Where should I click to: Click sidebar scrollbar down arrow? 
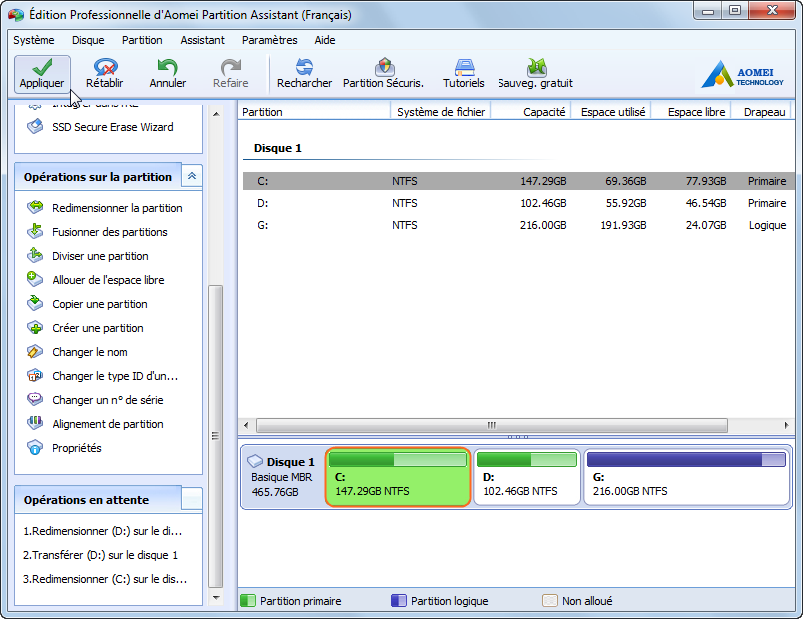pos(216,597)
